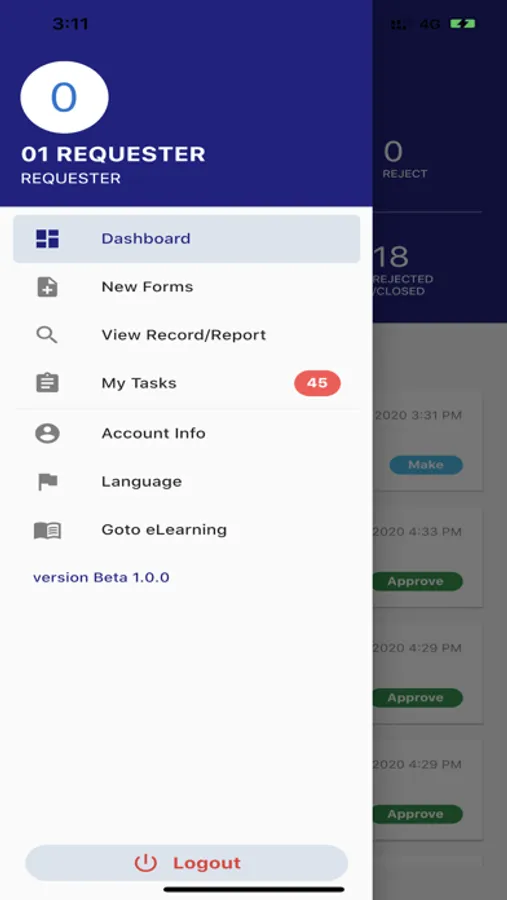Tap the Logout button
The image size is (507, 900).
(x=187, y=863)
